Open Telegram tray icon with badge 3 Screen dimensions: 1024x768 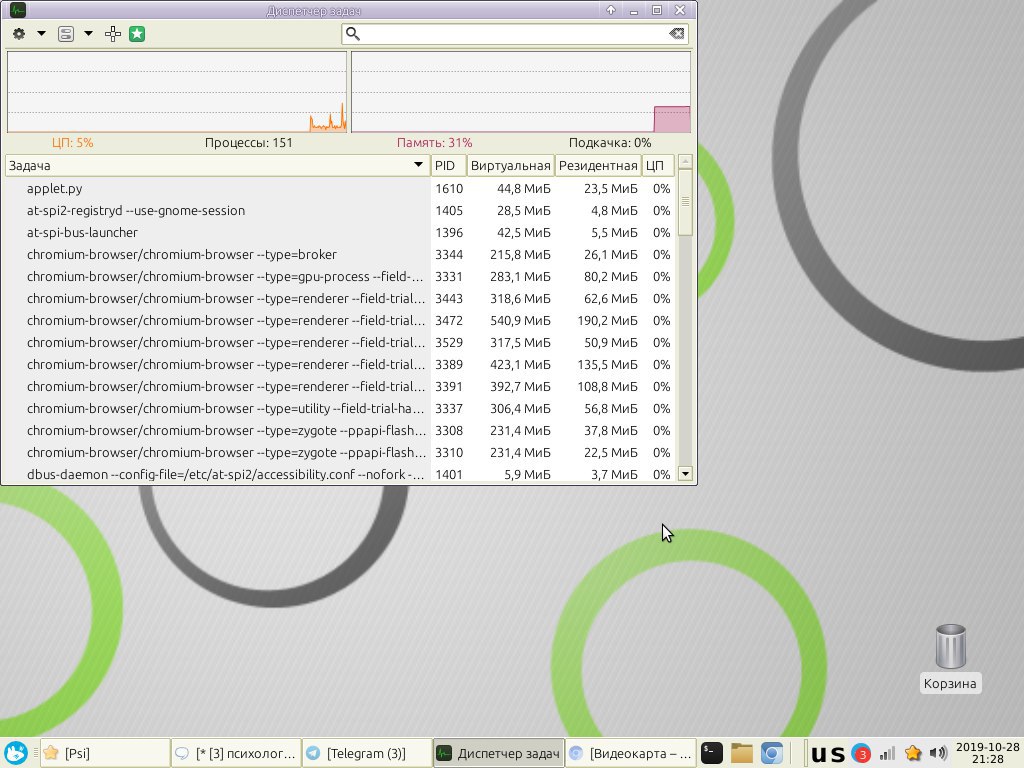point(861,754)
